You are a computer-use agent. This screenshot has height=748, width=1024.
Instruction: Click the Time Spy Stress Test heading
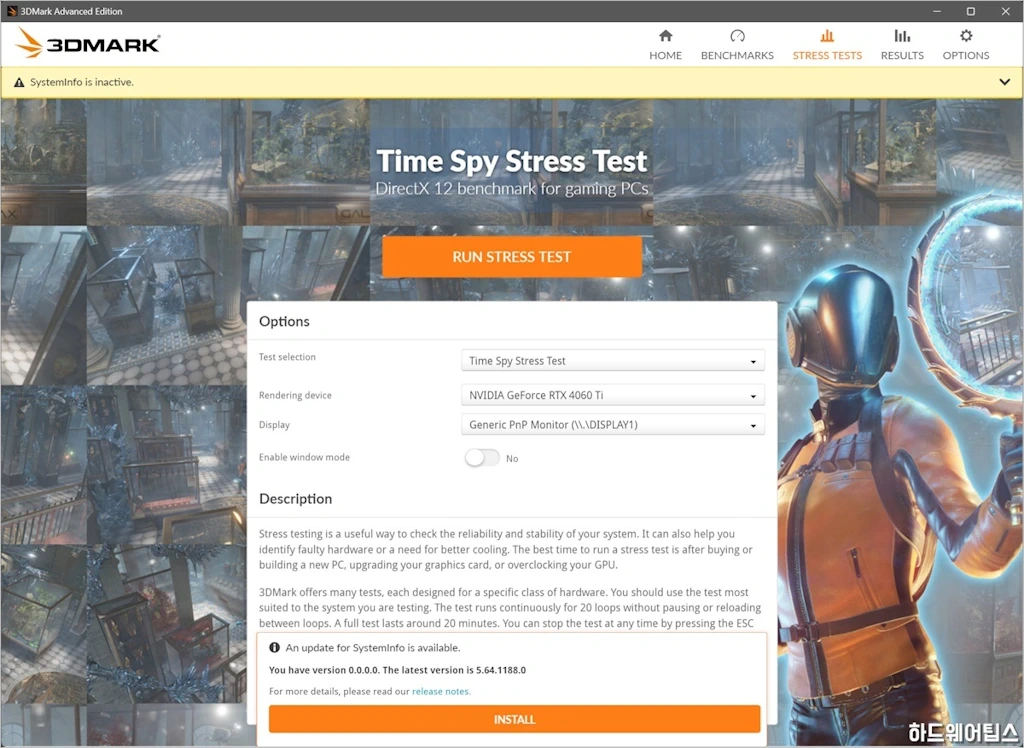pyautogui.click(x=512, y=161)
